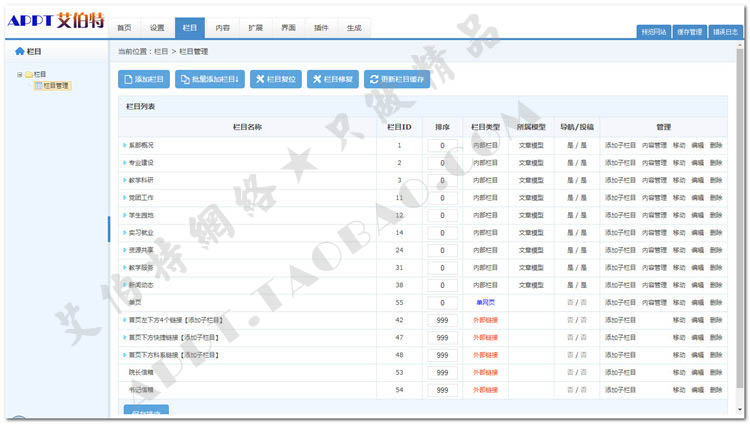Click the 999 sort field for ID 42

(x=442, y=320)
